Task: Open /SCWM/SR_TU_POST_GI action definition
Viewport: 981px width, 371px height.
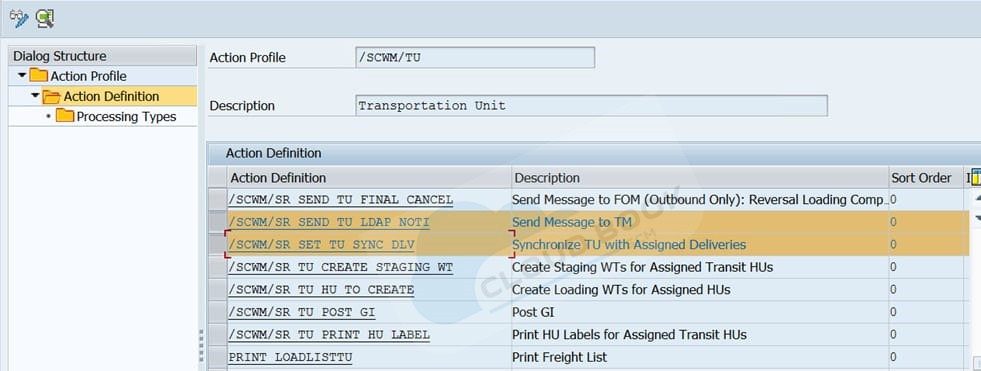Action: point(302,313)
